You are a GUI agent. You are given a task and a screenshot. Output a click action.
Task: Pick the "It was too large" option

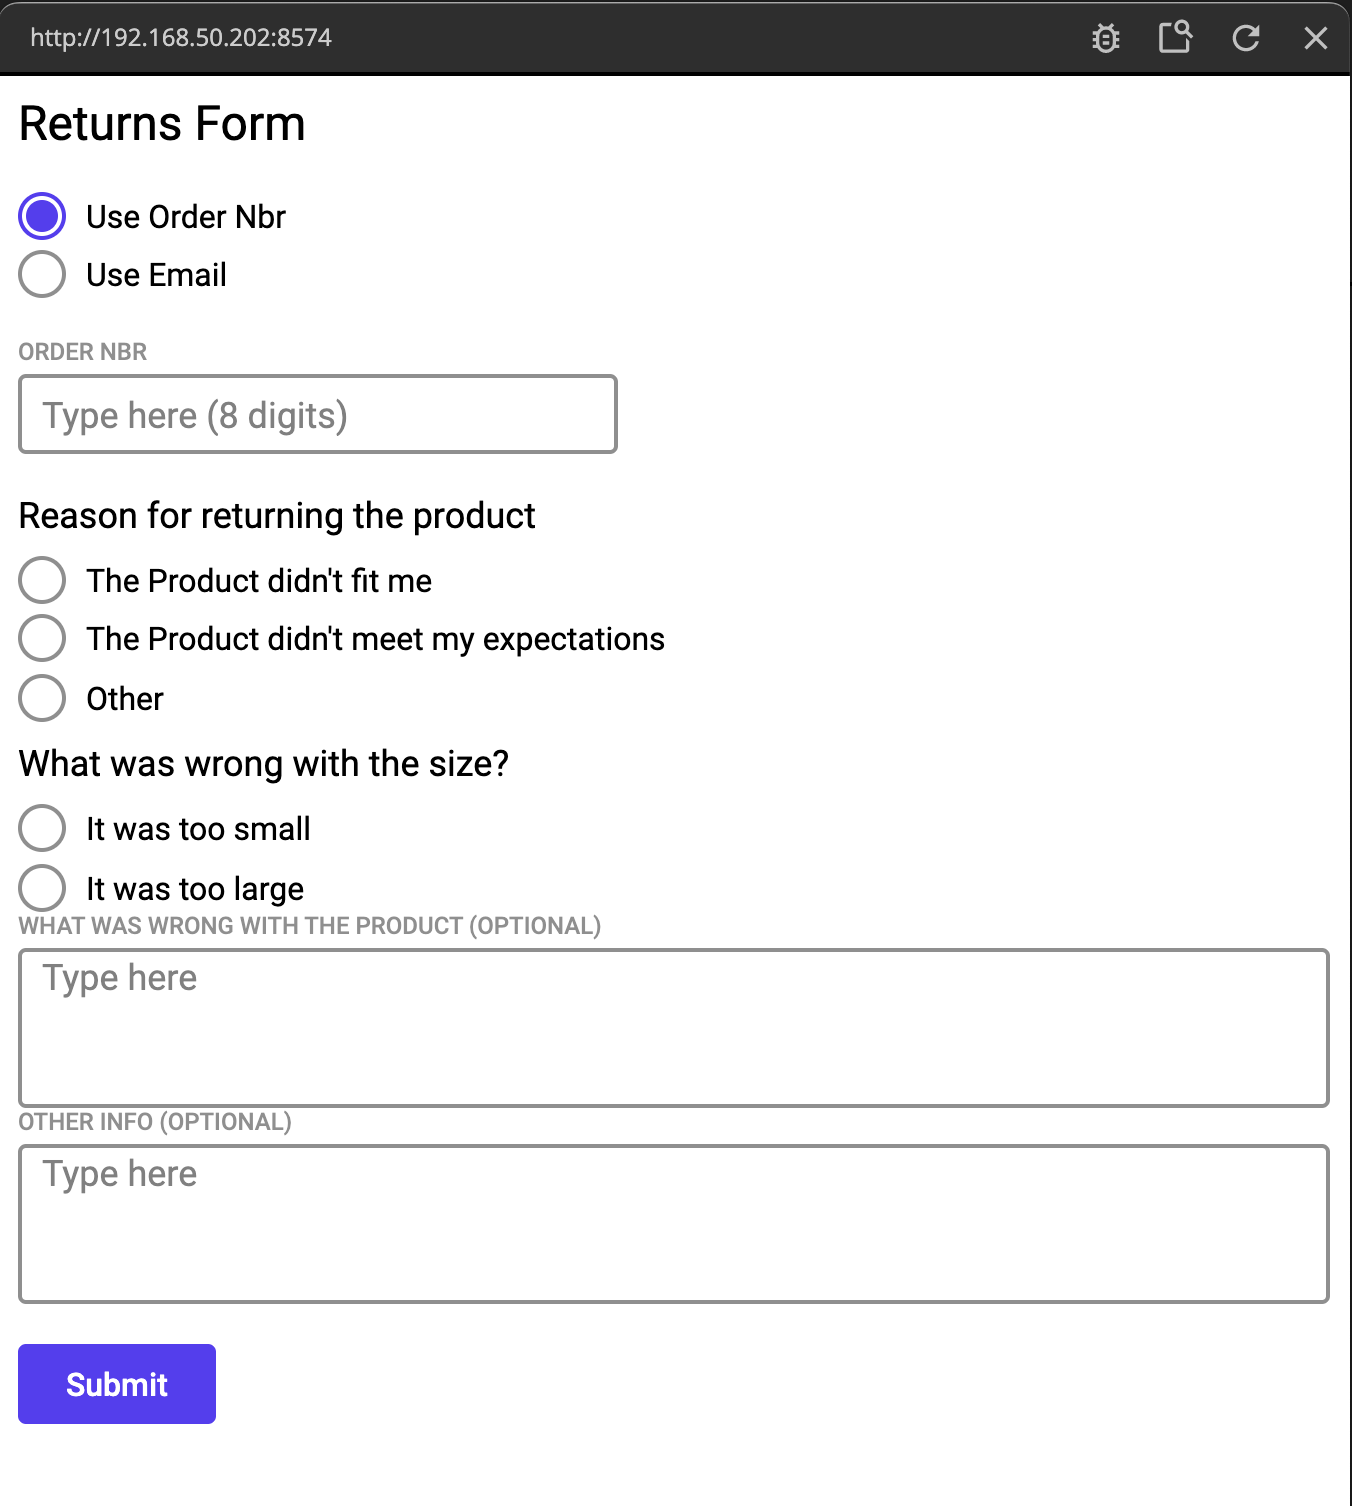point(42,888)
